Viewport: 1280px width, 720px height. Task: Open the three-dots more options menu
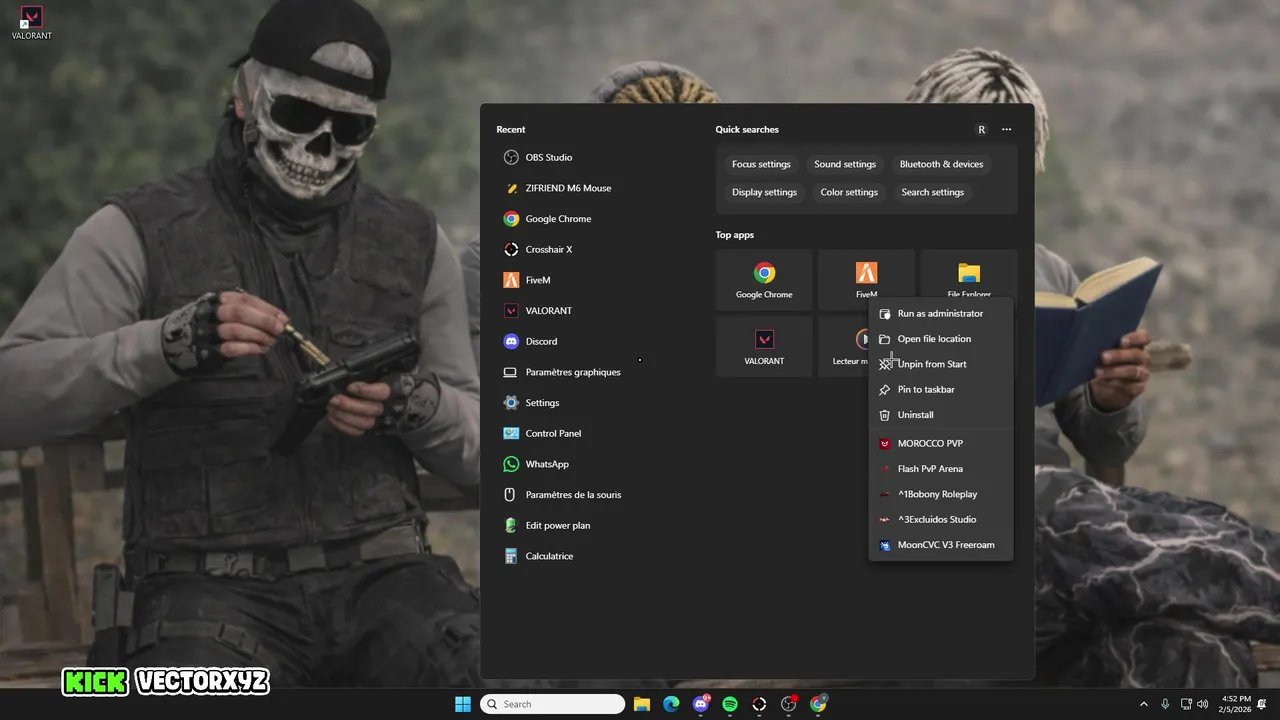point(1007,129)
